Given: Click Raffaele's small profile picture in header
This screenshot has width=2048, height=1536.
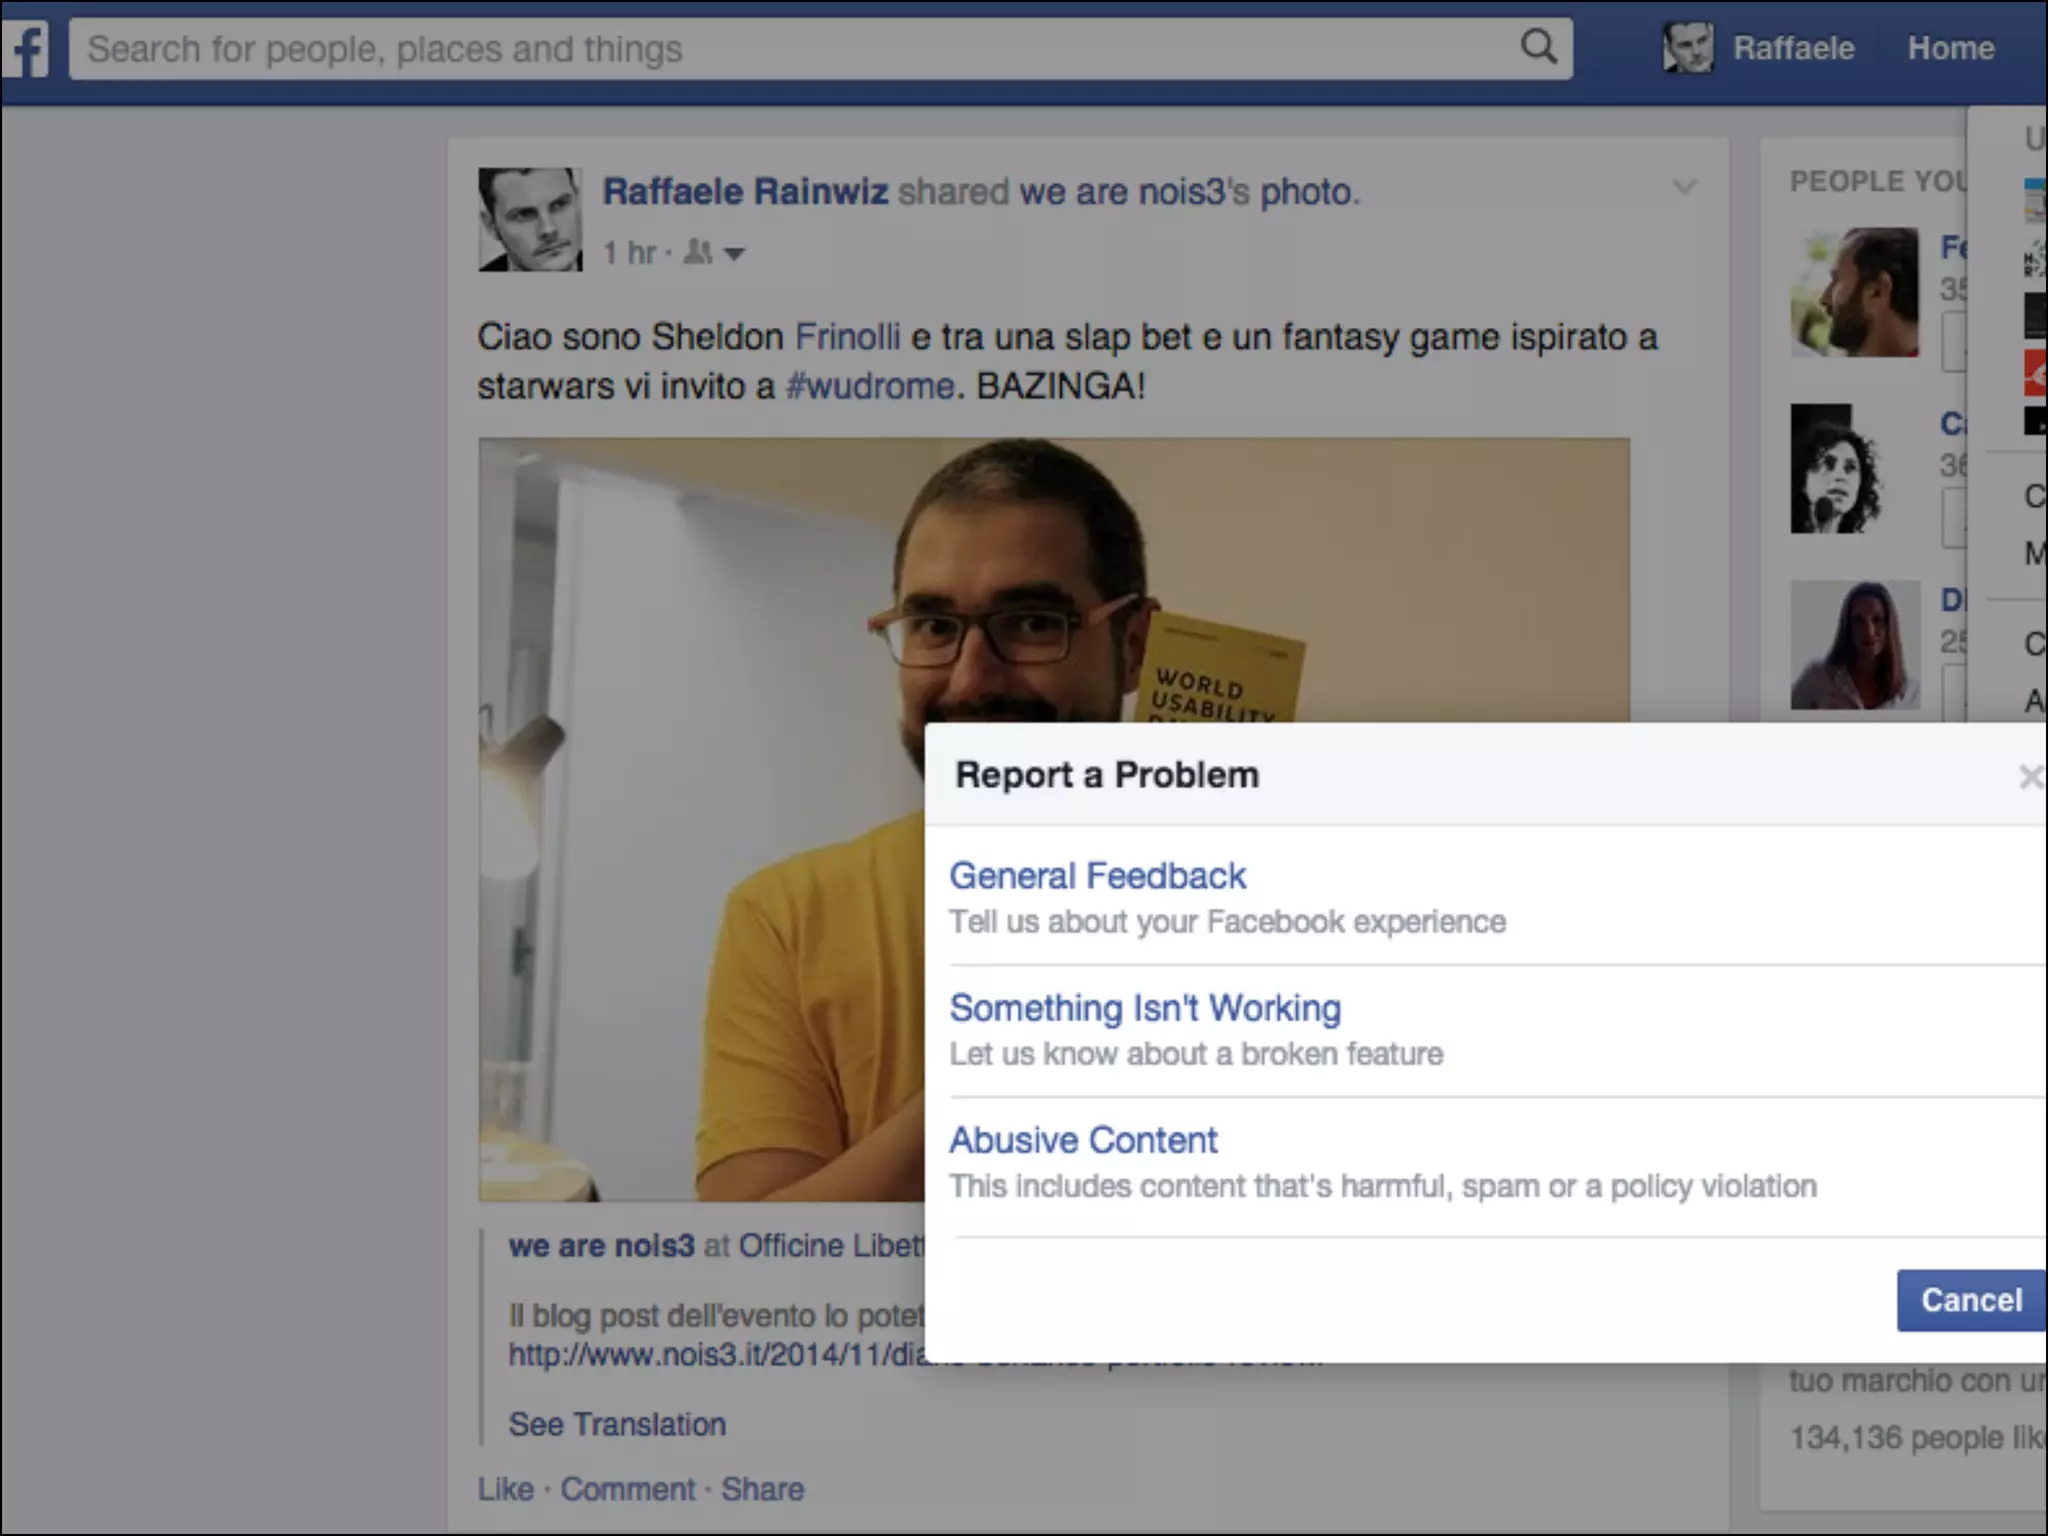Looking at the screenshot, I should (1687, 48).
